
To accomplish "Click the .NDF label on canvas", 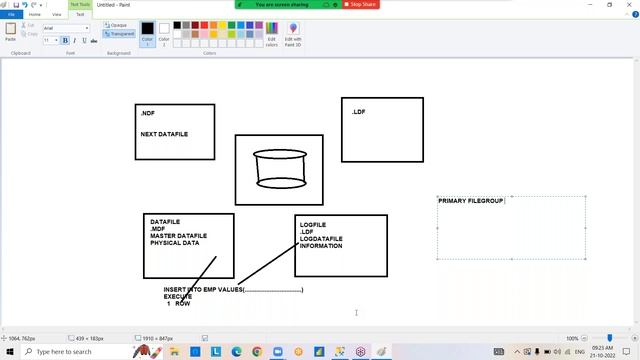I will (148, 113).
